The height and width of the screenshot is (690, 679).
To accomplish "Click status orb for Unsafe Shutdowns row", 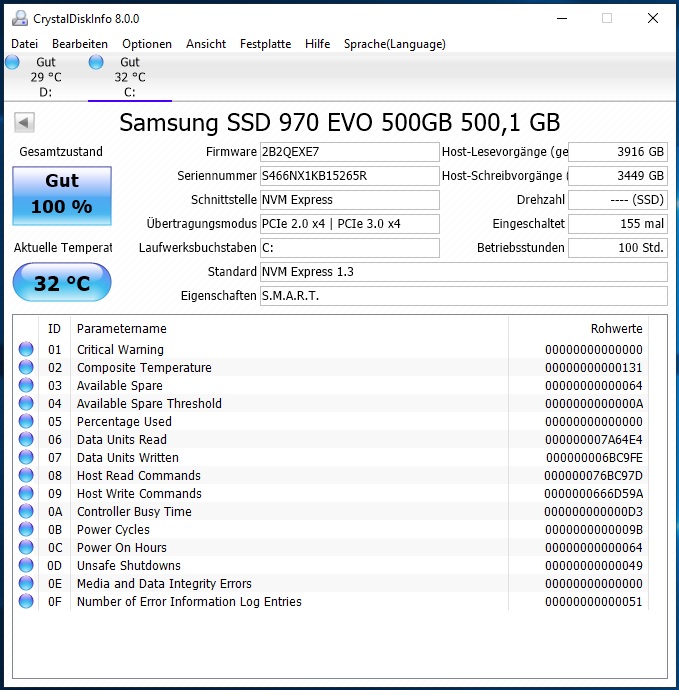I will (x=26, y=565).
